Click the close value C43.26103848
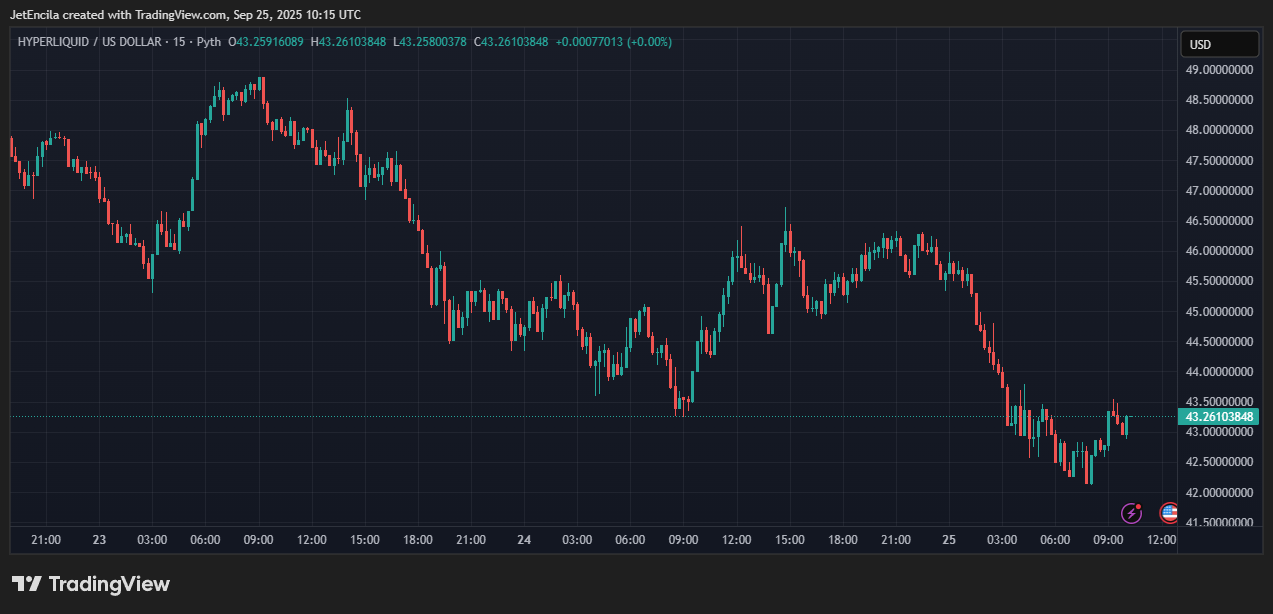Screen dimensions: 1273x614 coord(511,42)
